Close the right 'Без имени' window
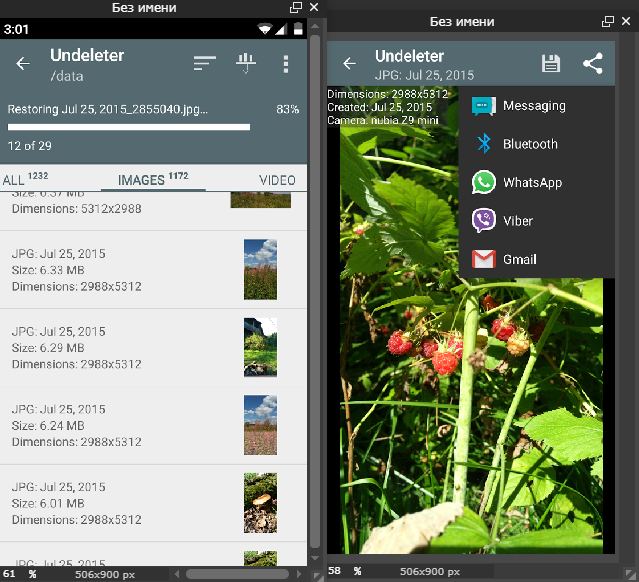The height and width of the screenshot is (582, 639). coord(626,21)
